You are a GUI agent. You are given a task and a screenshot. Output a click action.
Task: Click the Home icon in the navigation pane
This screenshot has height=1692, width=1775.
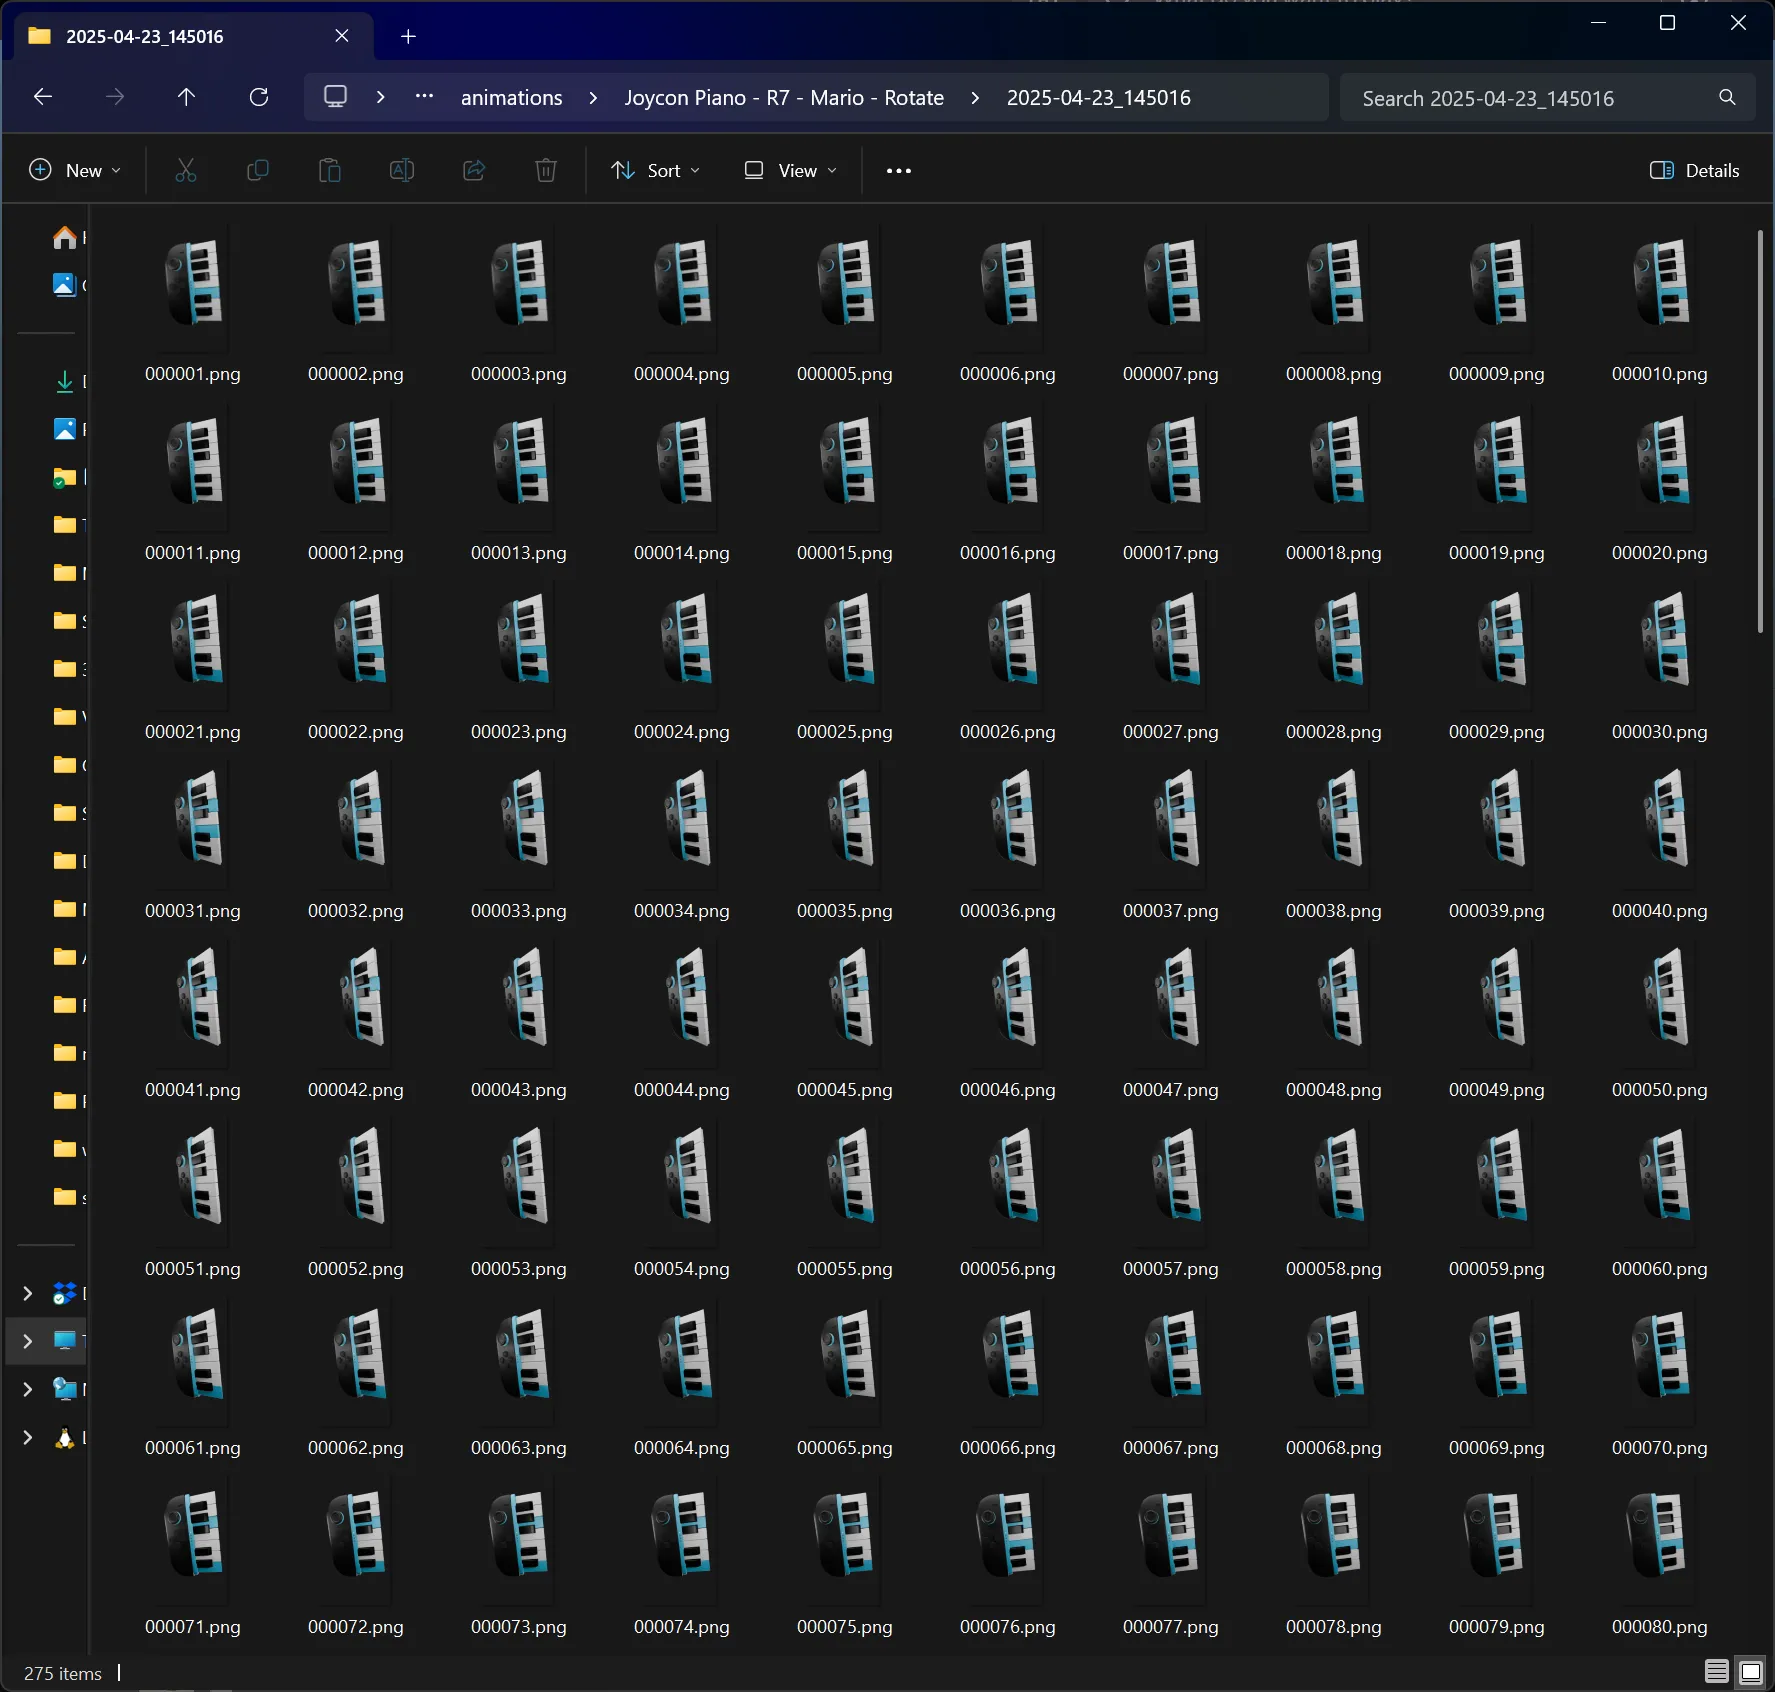point(65,237)
